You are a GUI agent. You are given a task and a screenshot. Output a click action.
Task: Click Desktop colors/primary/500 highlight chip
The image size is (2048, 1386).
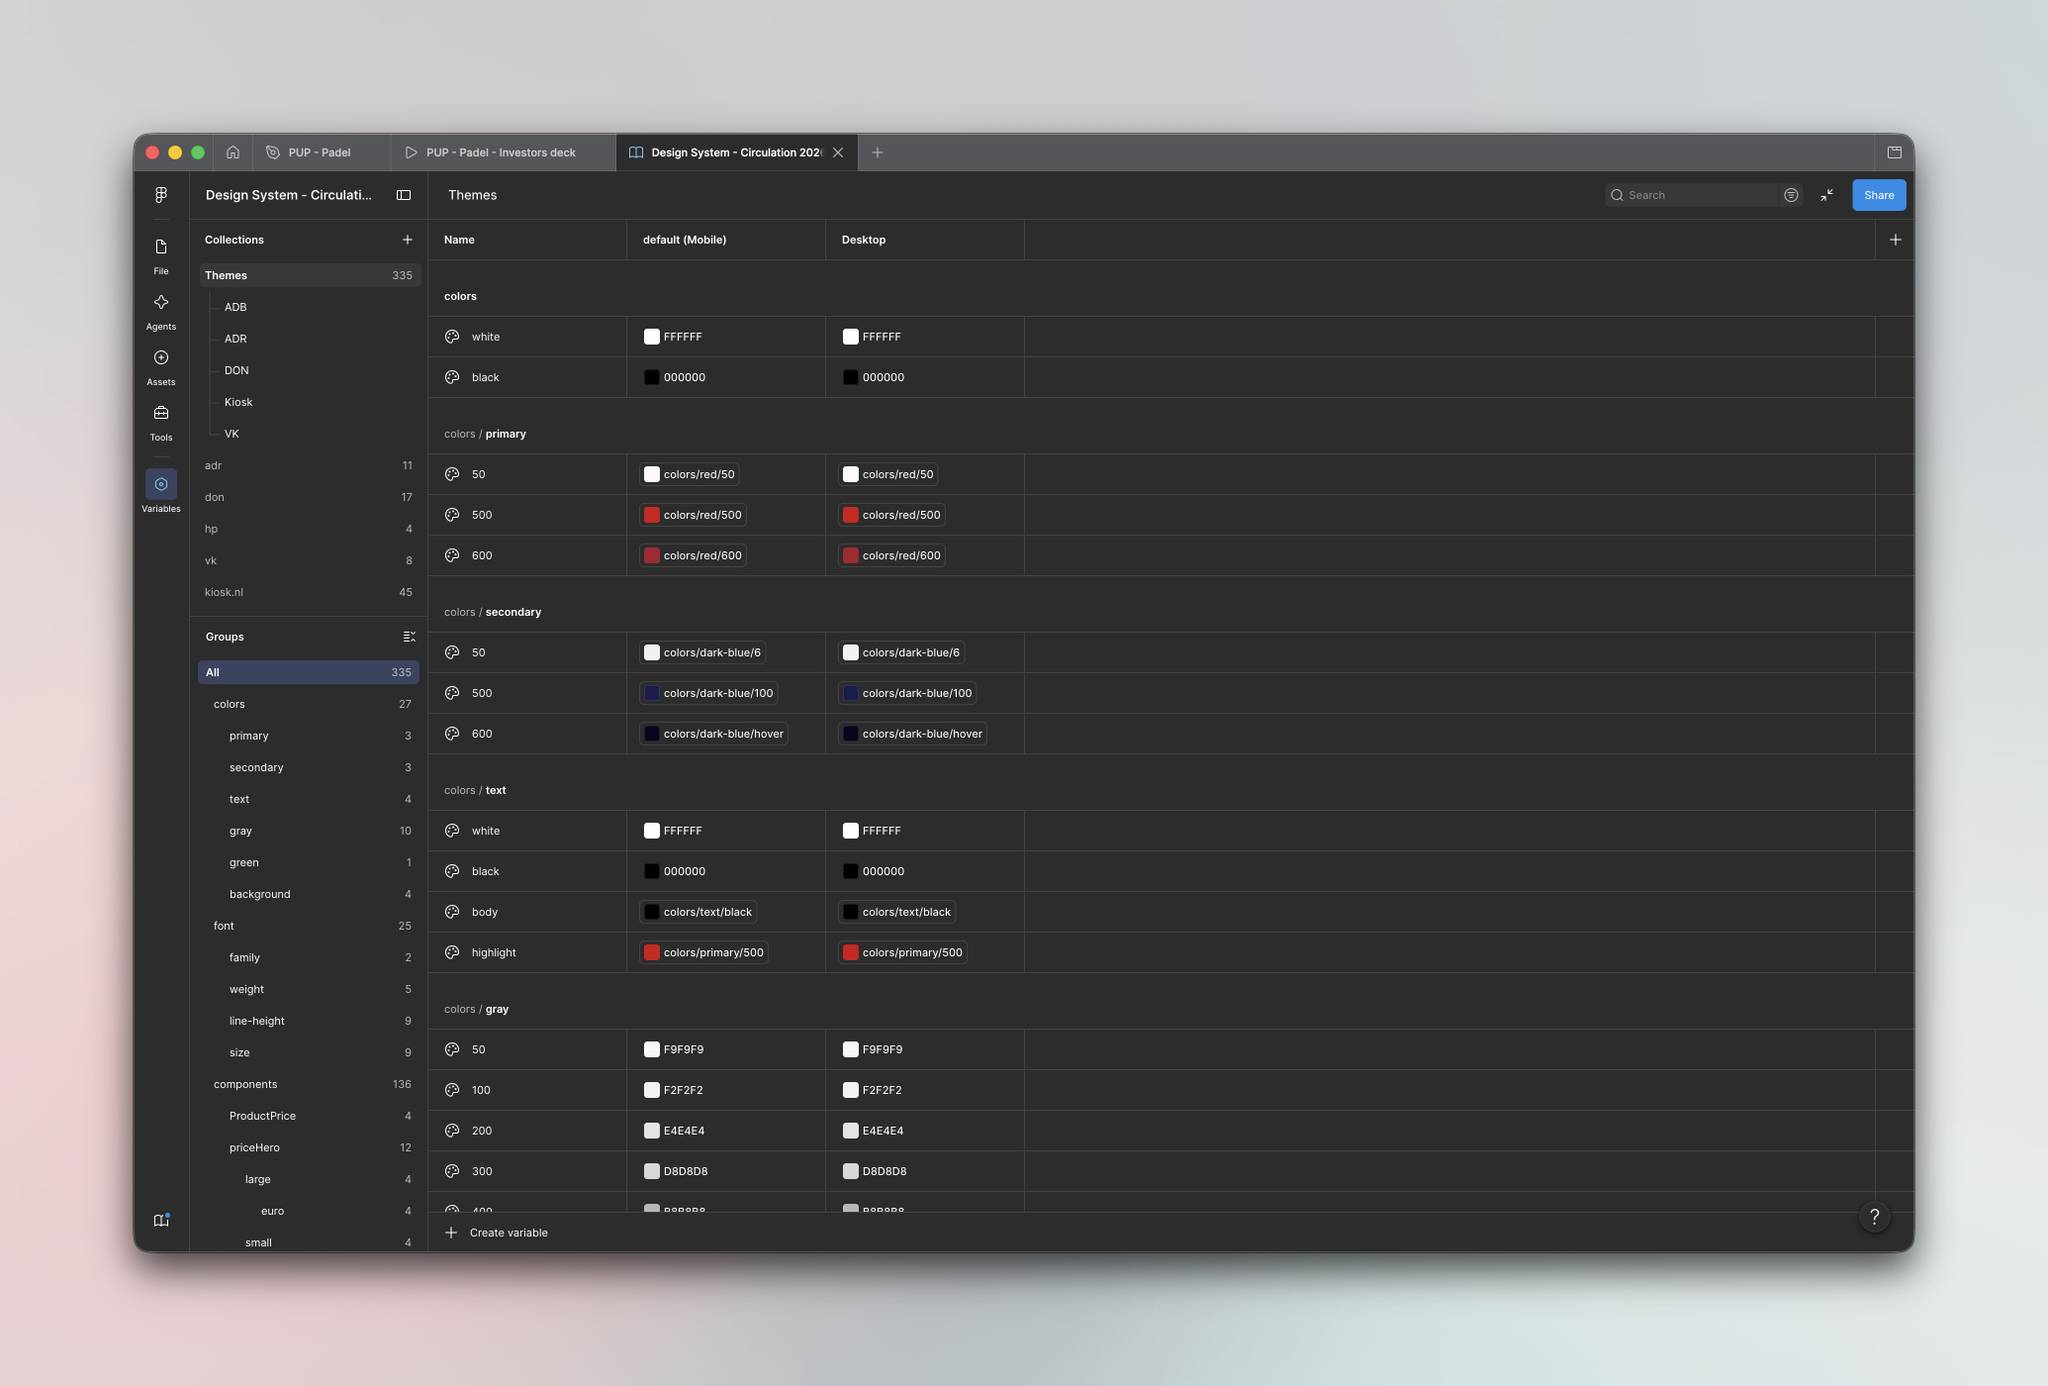pyautogui.click(x=903, y=953)
